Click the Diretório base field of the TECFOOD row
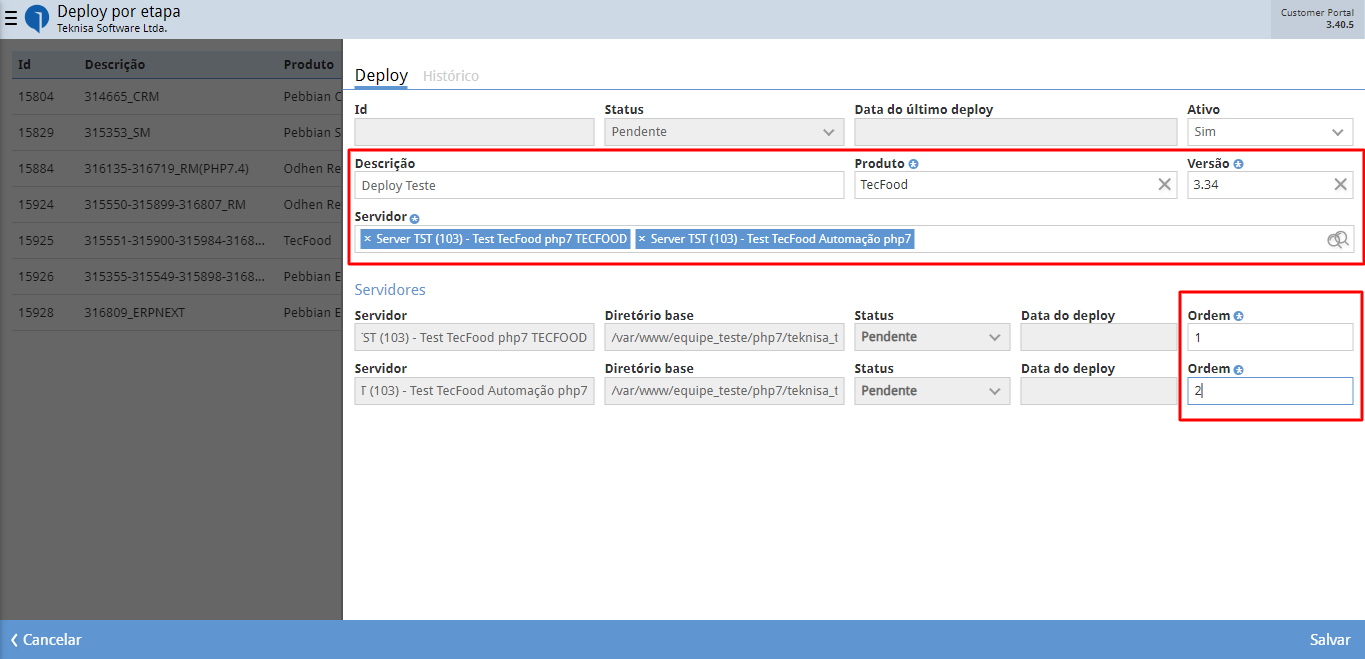Screen dimensions: 1365x659 [x=724, y=337]
